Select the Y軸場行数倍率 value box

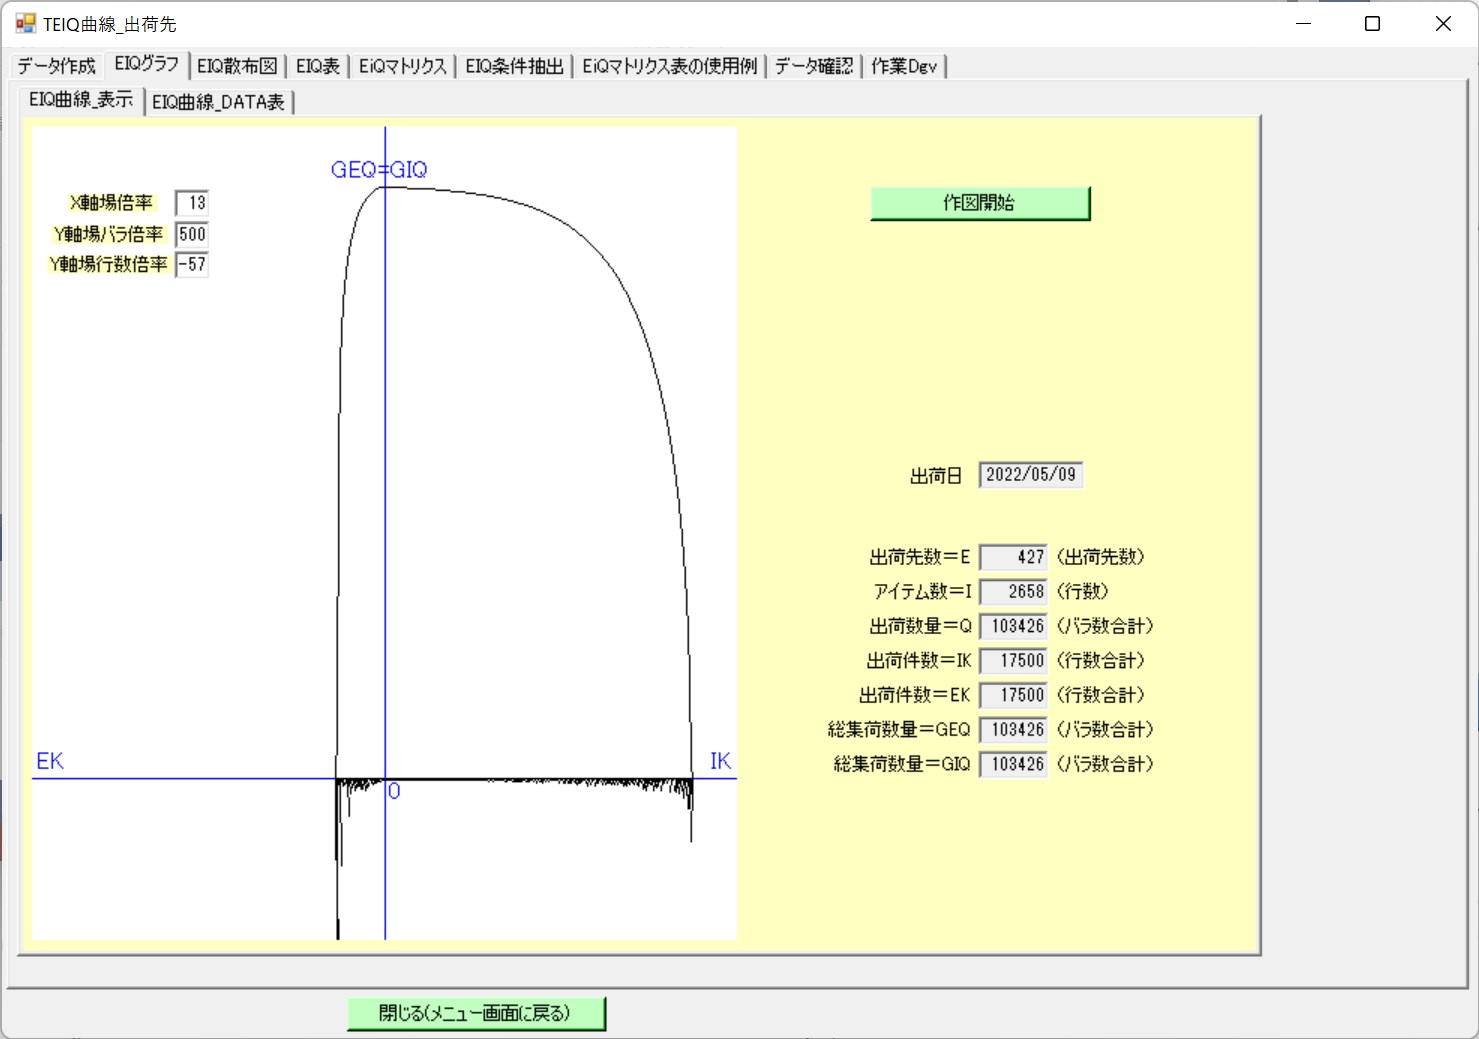tap(192, 265)
